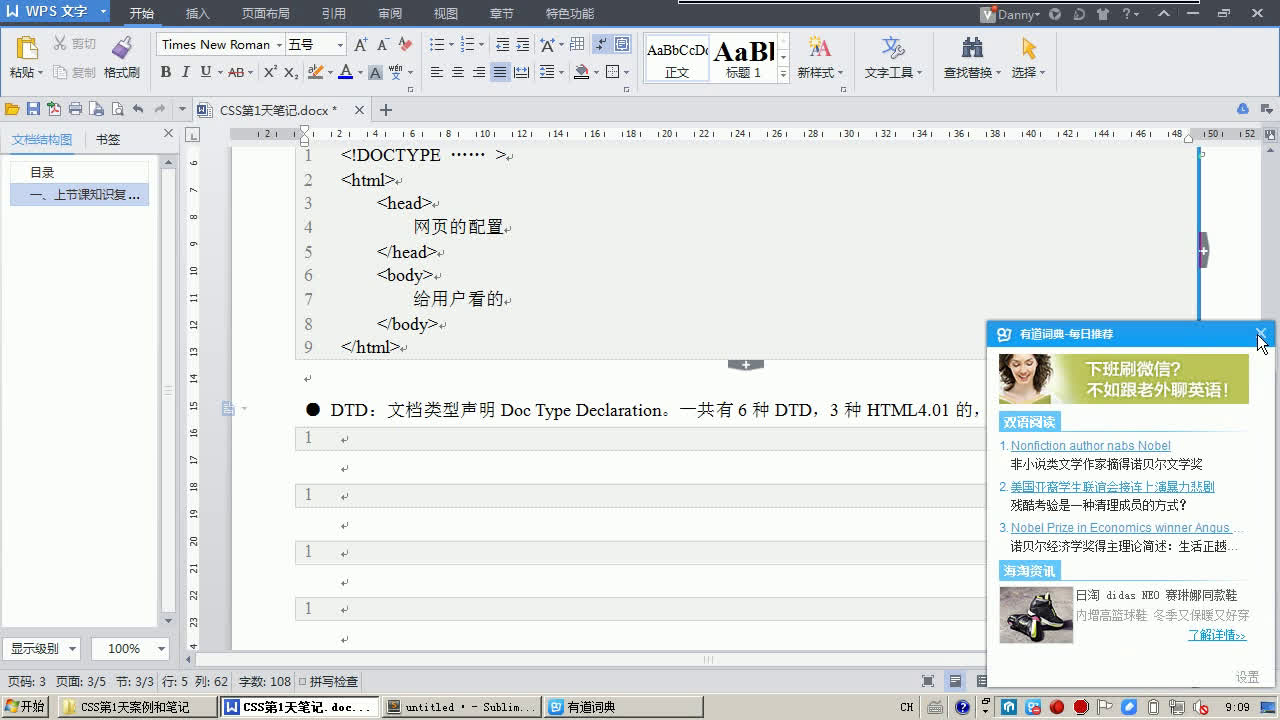Expand numbered list style dropdown arrow
The width and height of the screenshot is (1280, 720).
[482, 44]
